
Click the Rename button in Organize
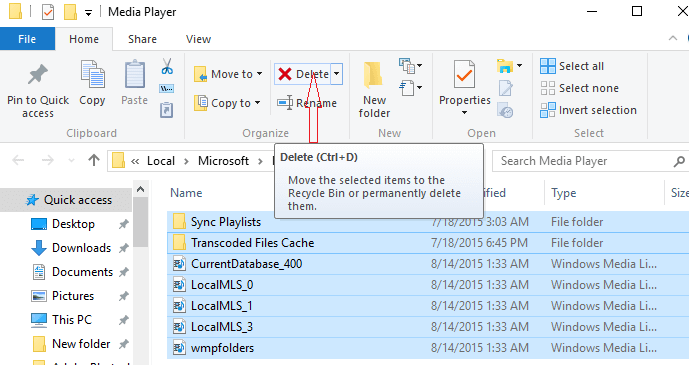pyautogui.click(x=307, y=103)
